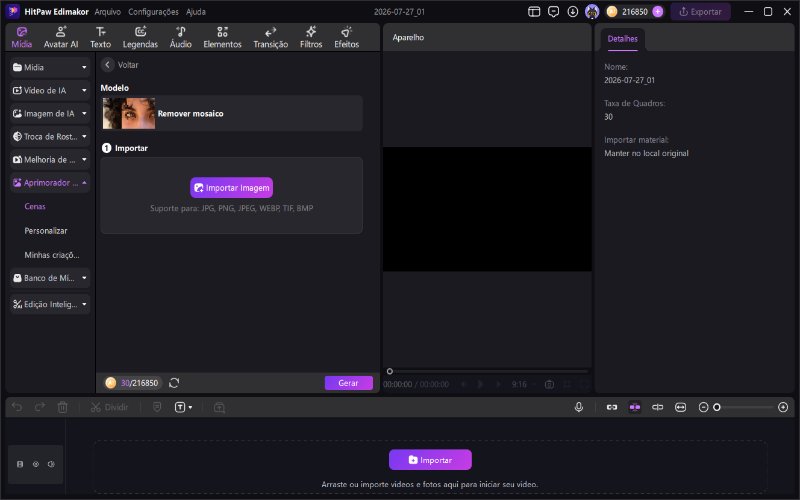Open the Filtros tab
This screenshot has width=800, height=500.
tap(311, 37)
